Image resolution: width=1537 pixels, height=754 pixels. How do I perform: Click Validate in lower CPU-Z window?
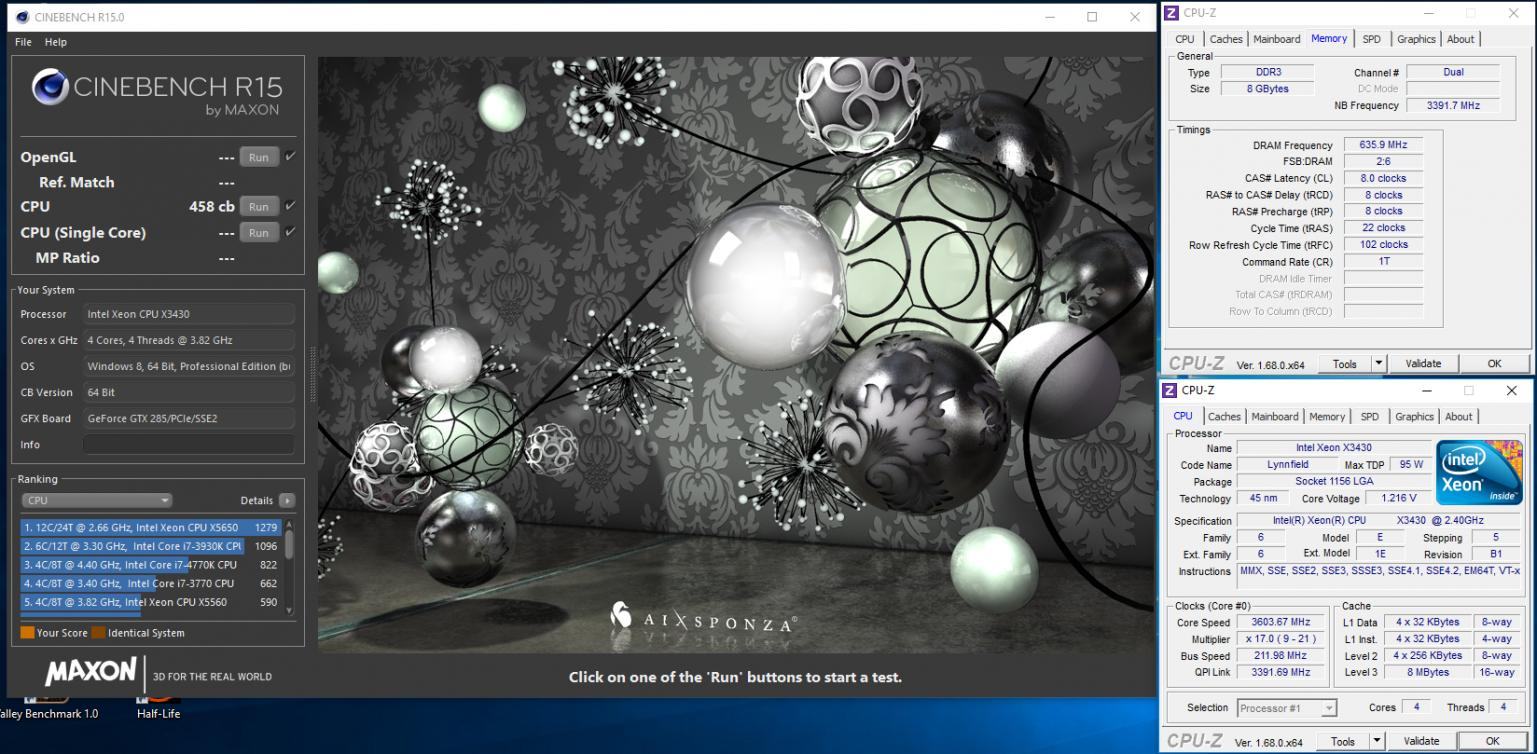coord(1422,741)
